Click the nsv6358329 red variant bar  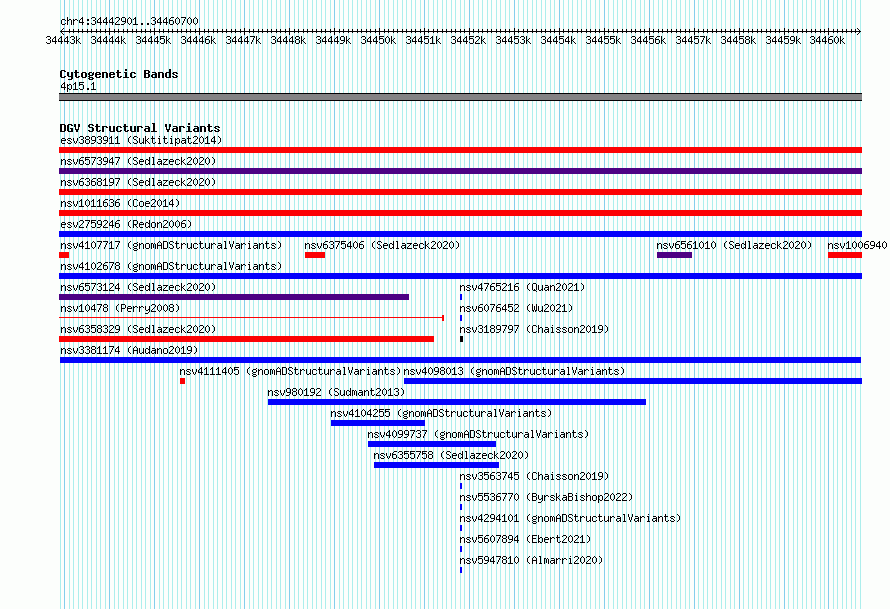246,339
